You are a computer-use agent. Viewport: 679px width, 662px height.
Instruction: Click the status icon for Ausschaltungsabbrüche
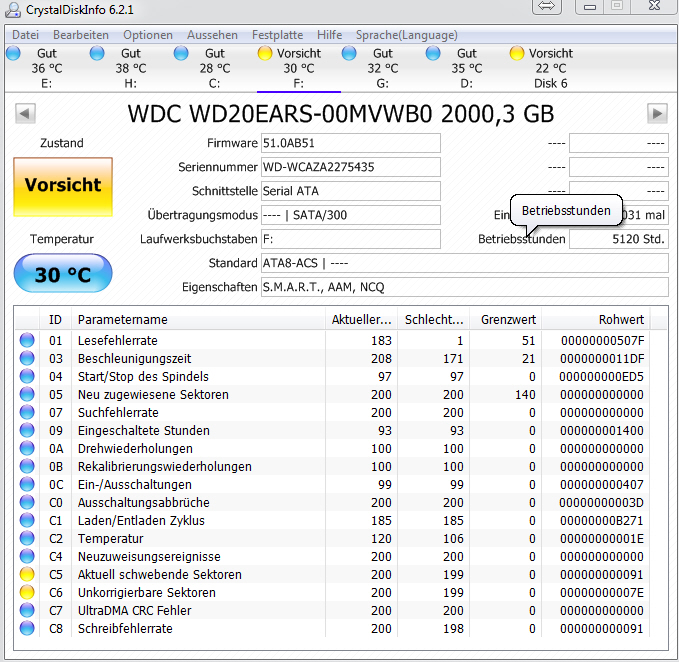tap(27, 502)
